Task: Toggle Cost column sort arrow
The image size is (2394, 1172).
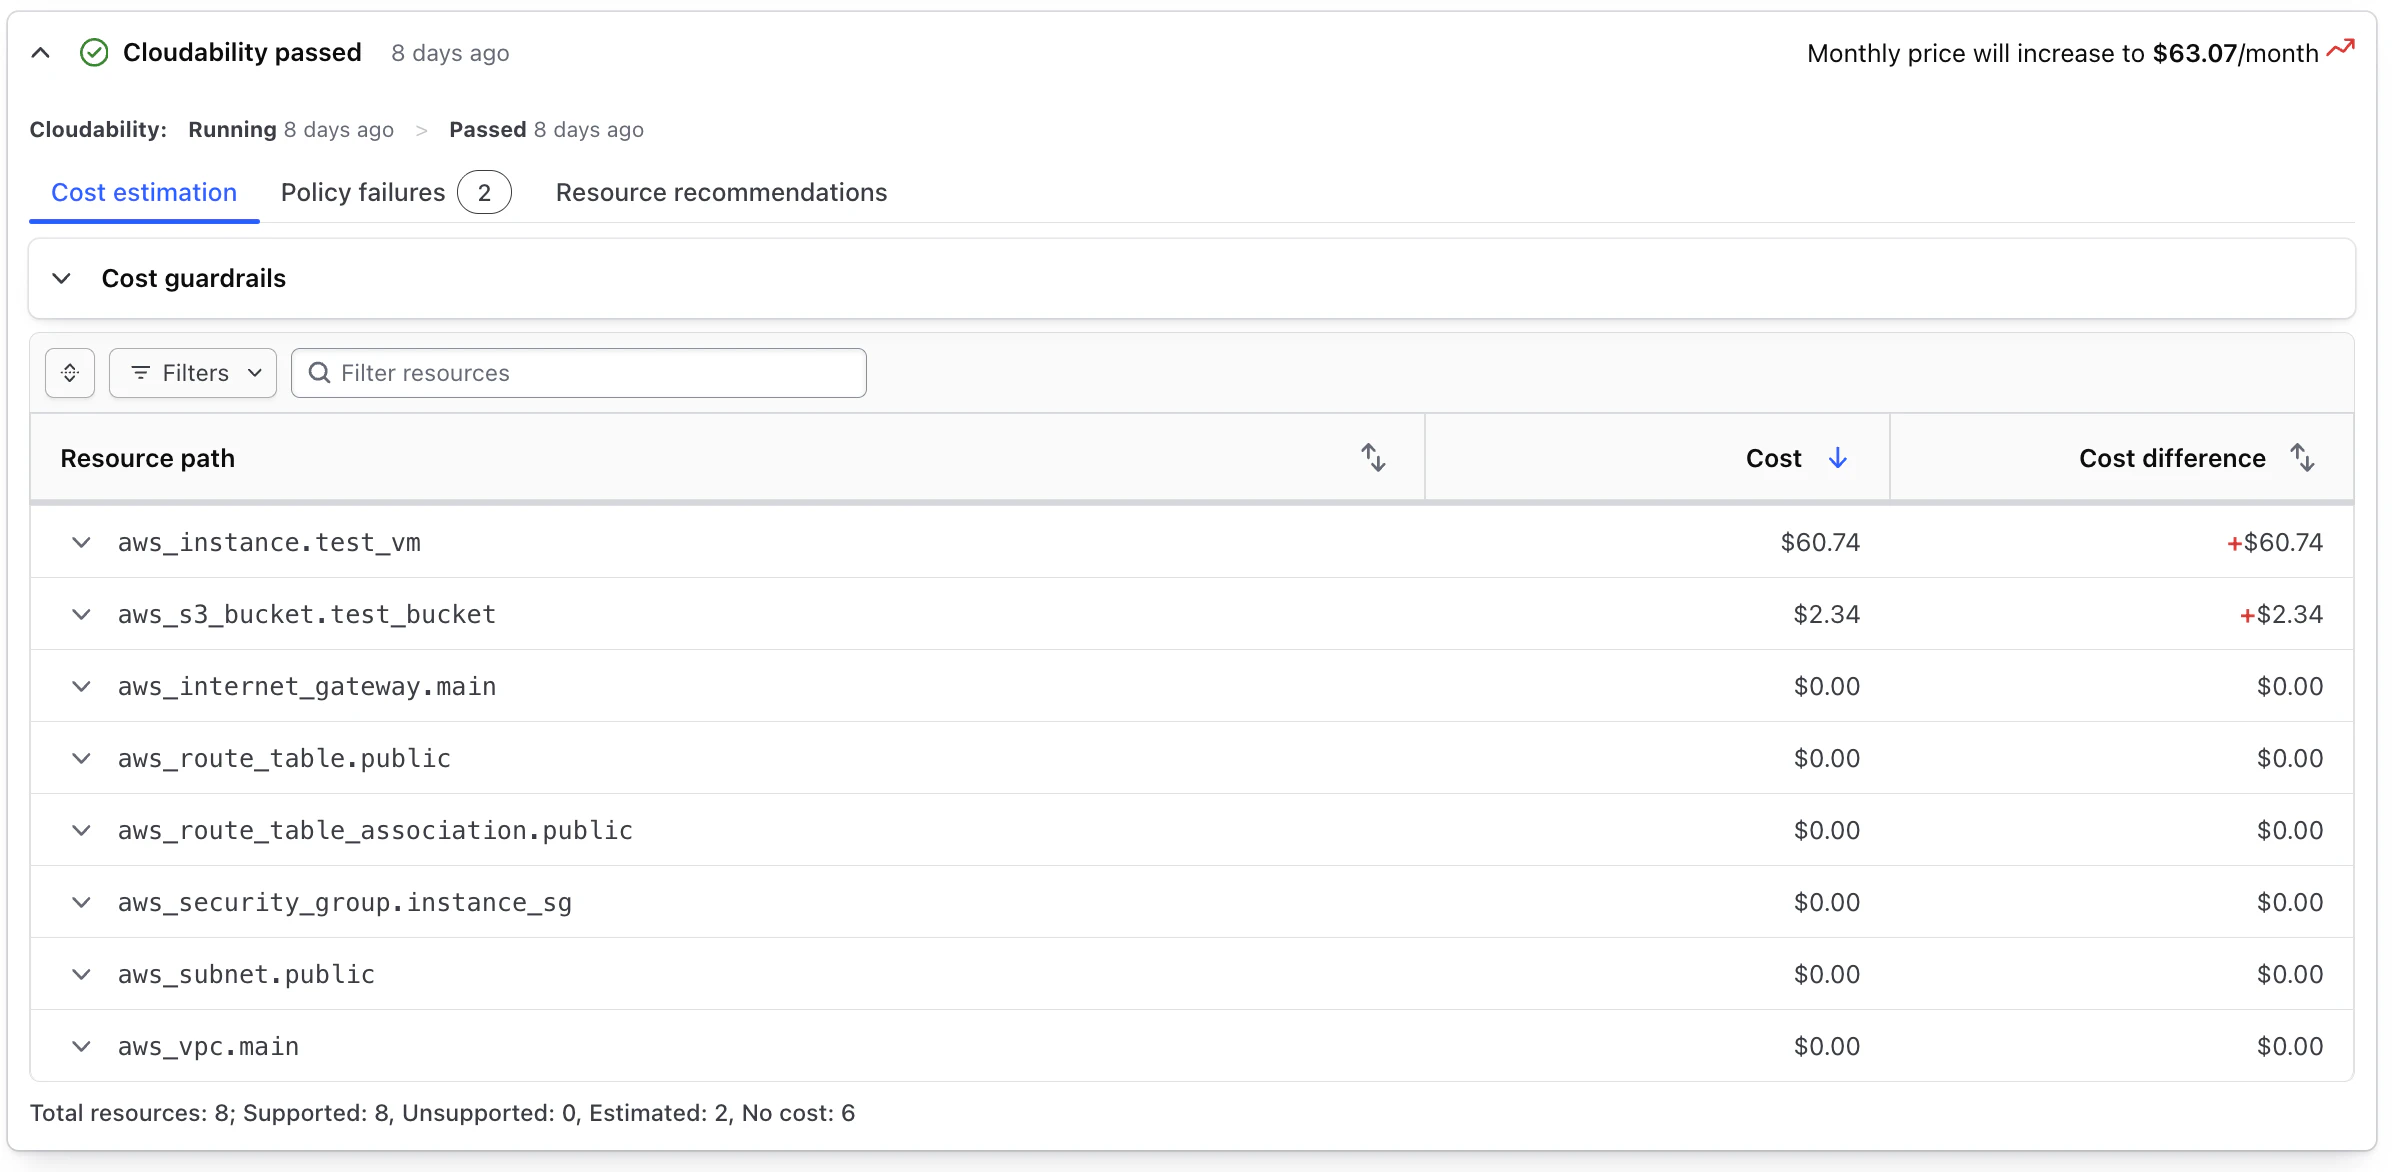Action: (x=1838, y=458)
